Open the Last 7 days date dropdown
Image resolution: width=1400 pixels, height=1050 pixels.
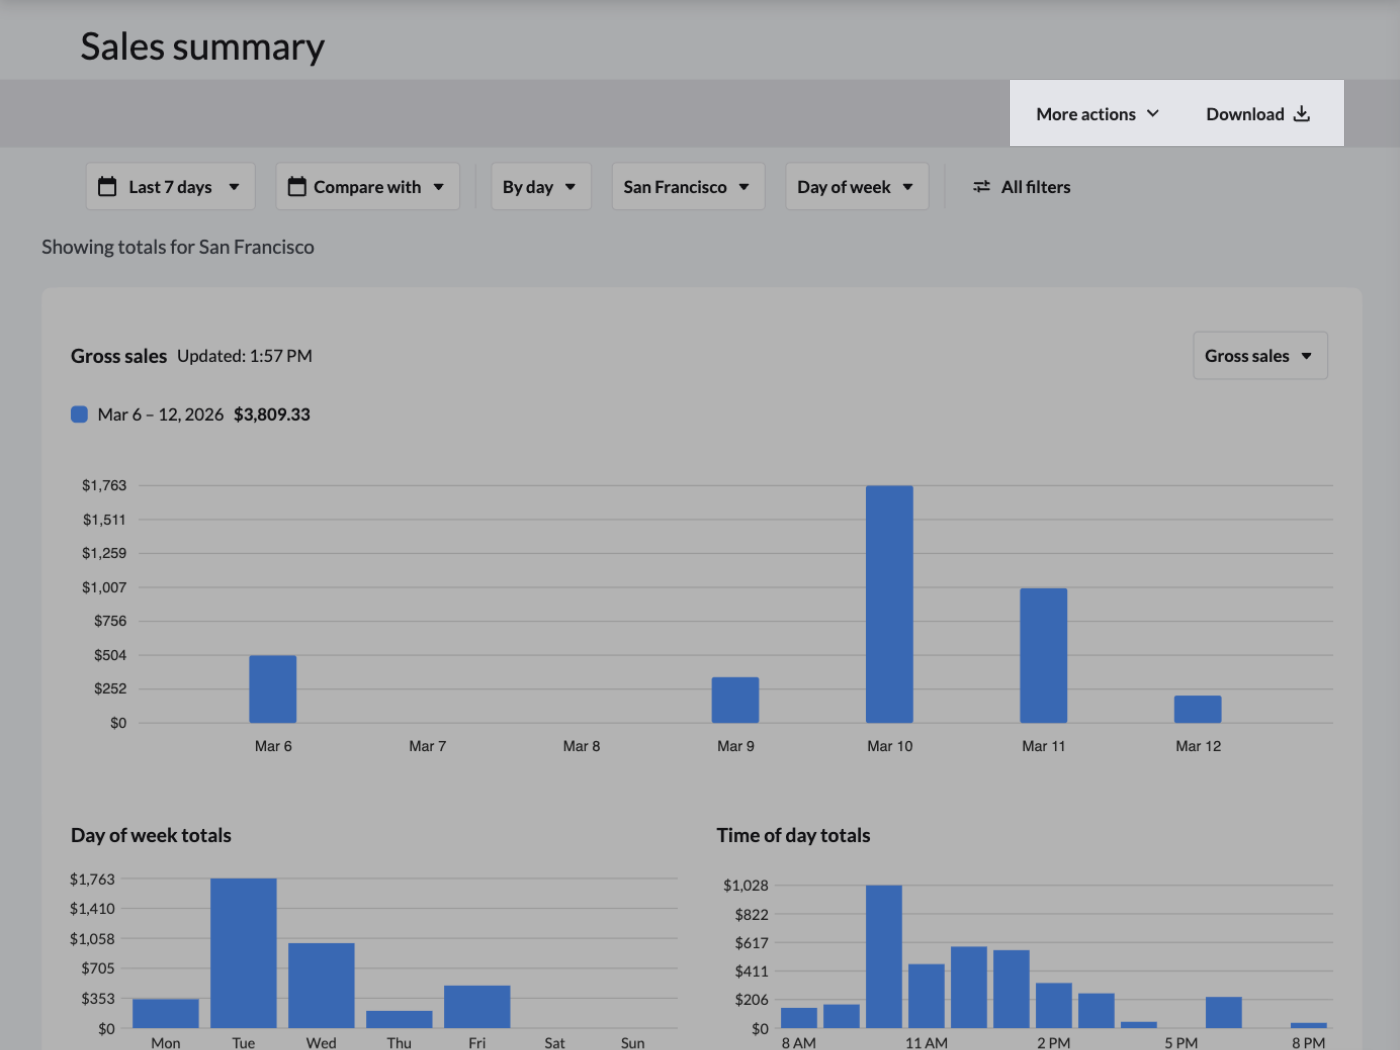(x=170, y=187)
